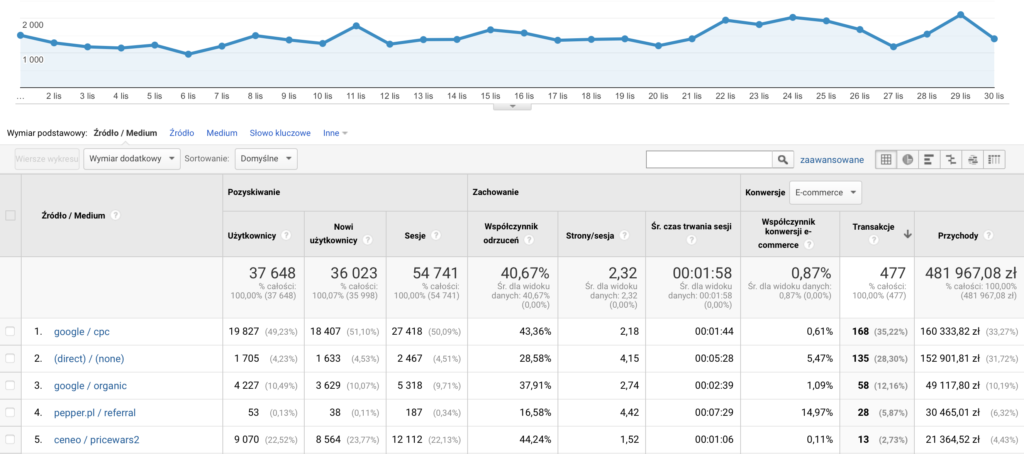Open the help icon under Transakcje
Image resolution: width=1024 pixels, height=454 pixels.
point(874,240)
